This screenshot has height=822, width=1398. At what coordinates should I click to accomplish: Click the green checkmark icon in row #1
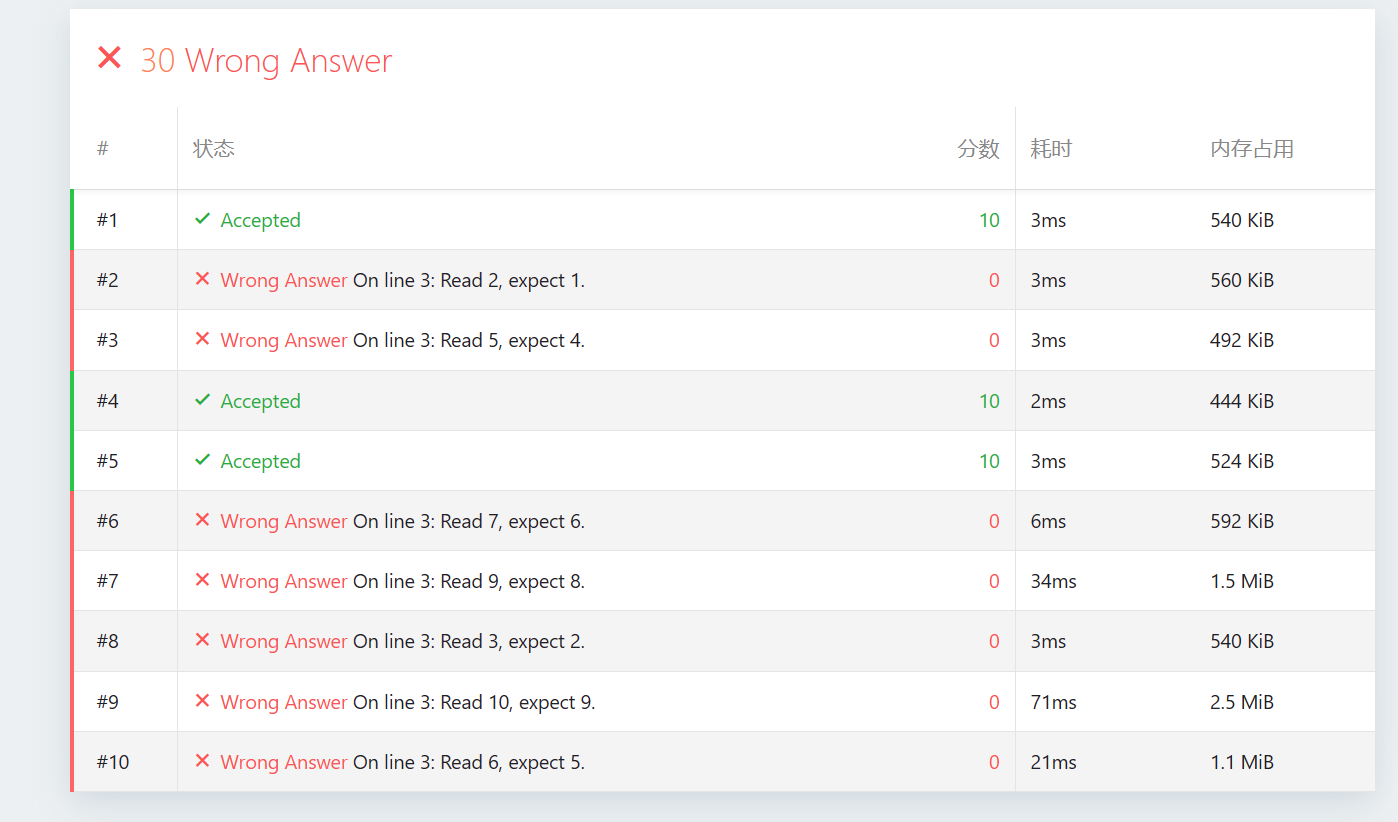202,219
